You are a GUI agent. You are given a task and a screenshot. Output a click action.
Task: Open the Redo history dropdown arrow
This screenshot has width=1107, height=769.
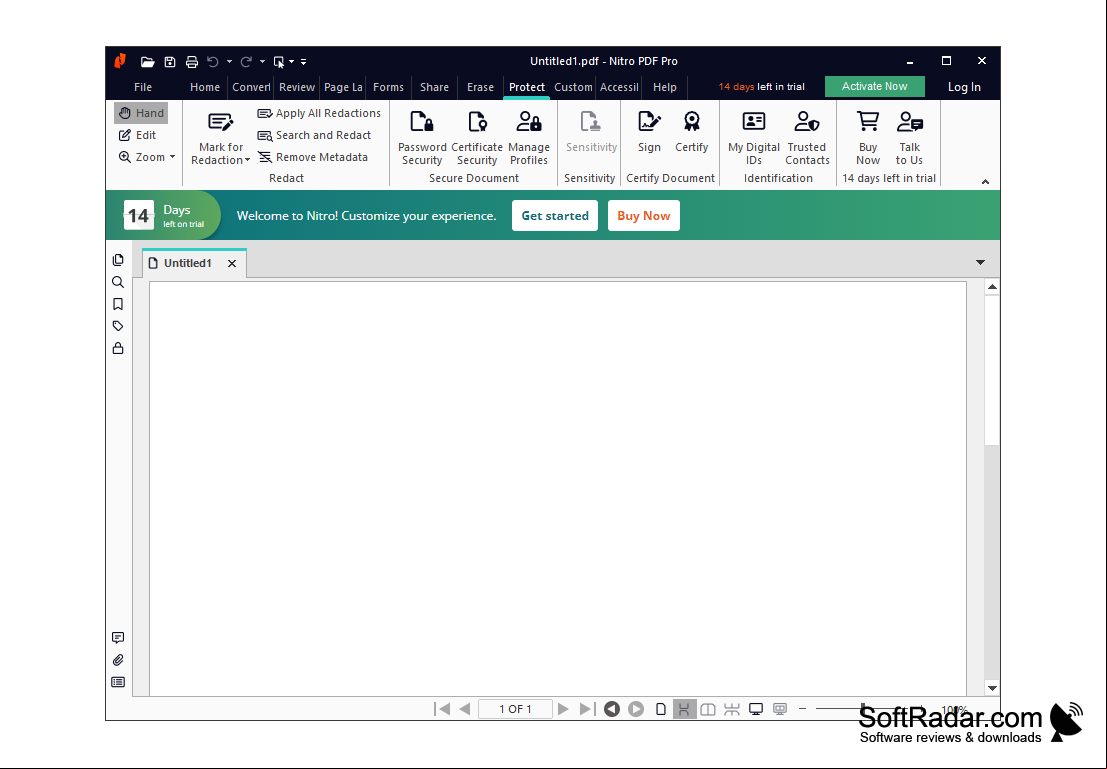(262, 61)
